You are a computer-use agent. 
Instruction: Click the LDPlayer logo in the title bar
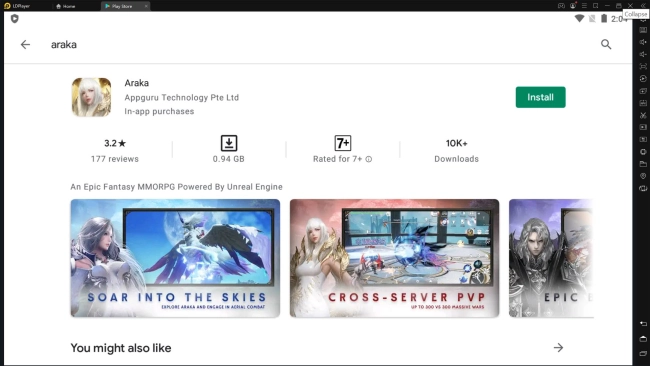tap(7, 6)
